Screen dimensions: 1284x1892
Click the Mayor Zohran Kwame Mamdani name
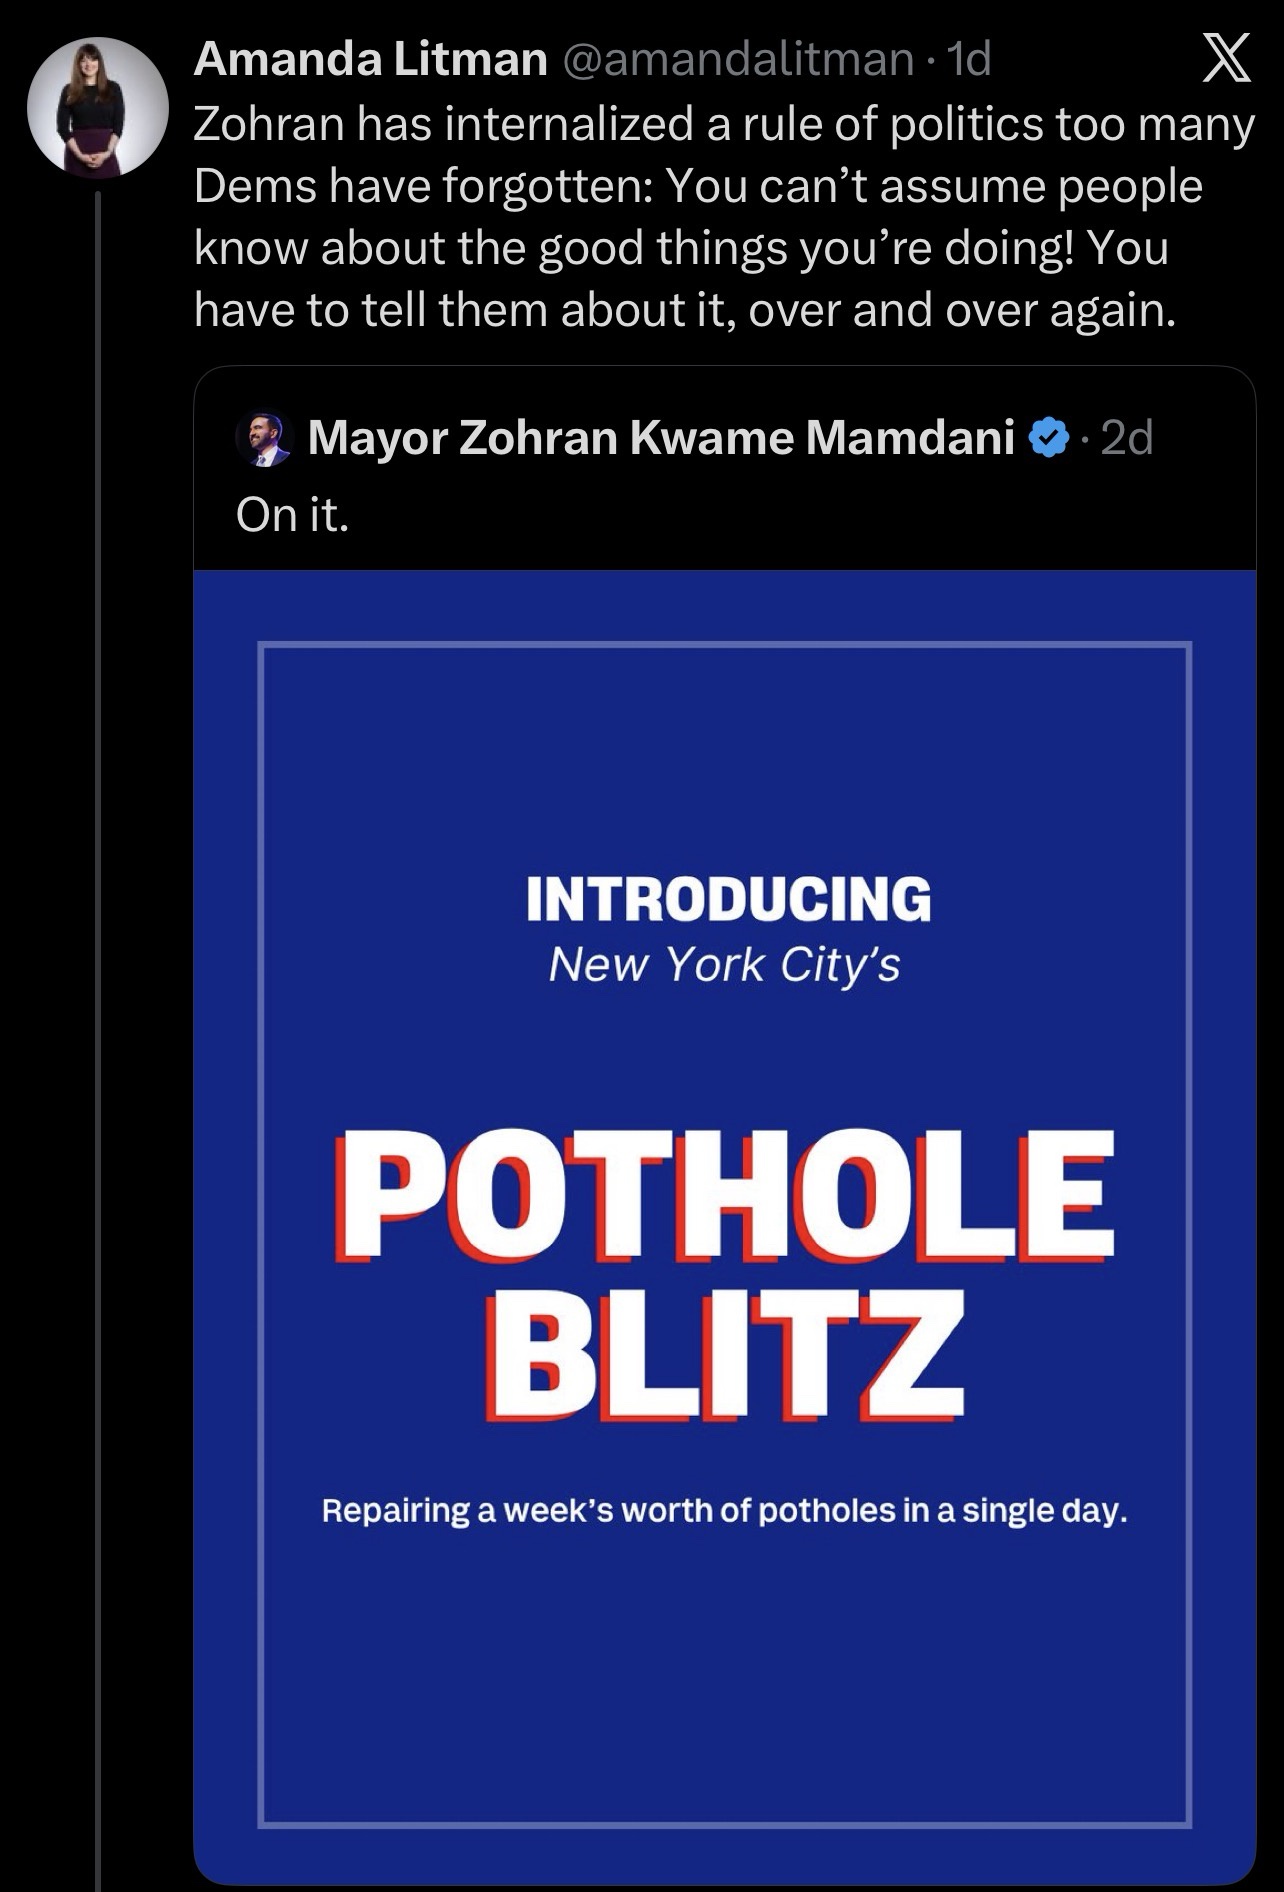click(x=661, y=438)
